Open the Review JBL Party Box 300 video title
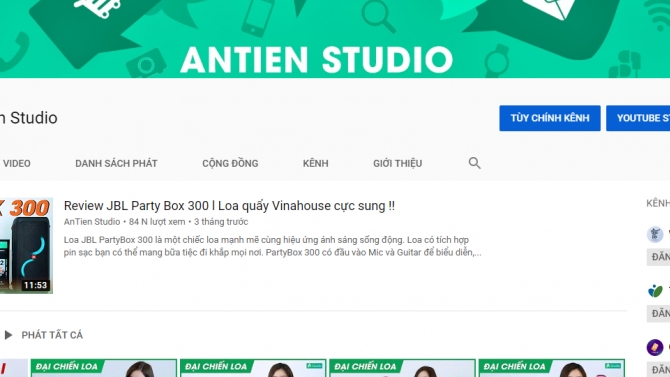Image resolution: width=670 pixels, height=377 pixels. 229,206
